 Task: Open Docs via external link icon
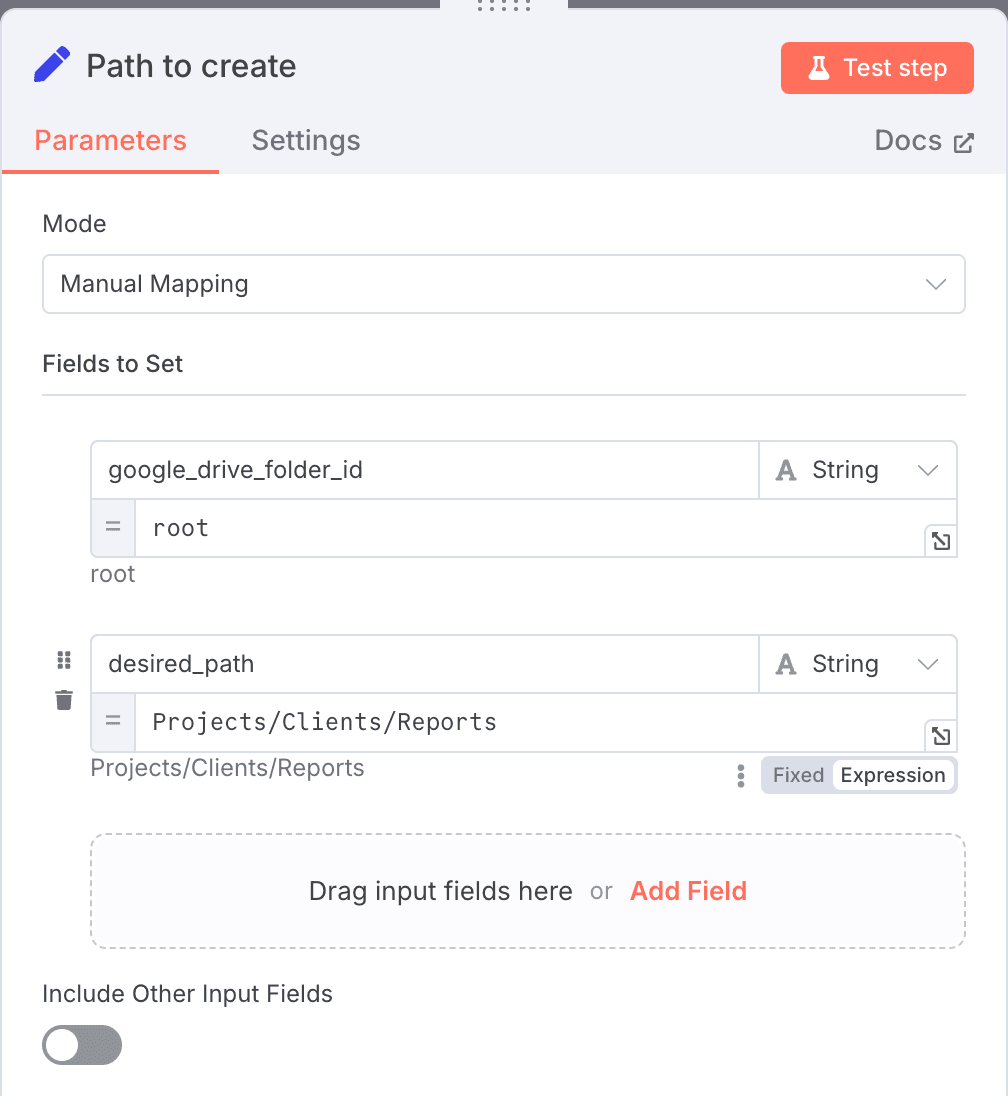click(963, 143)
